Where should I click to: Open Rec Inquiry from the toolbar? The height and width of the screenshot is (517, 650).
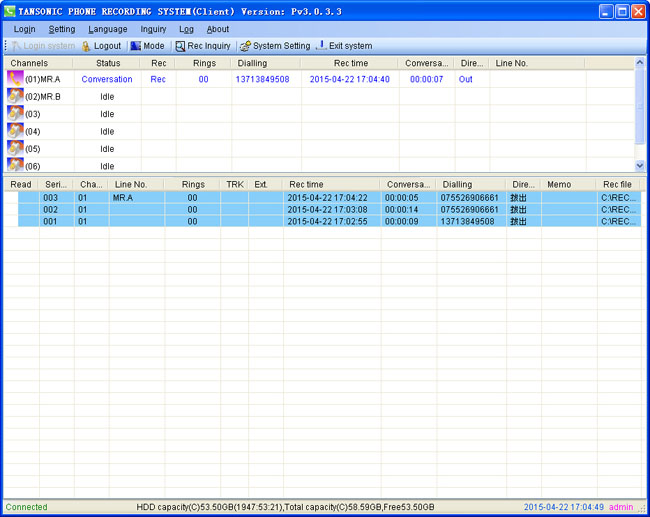[203, 46]
